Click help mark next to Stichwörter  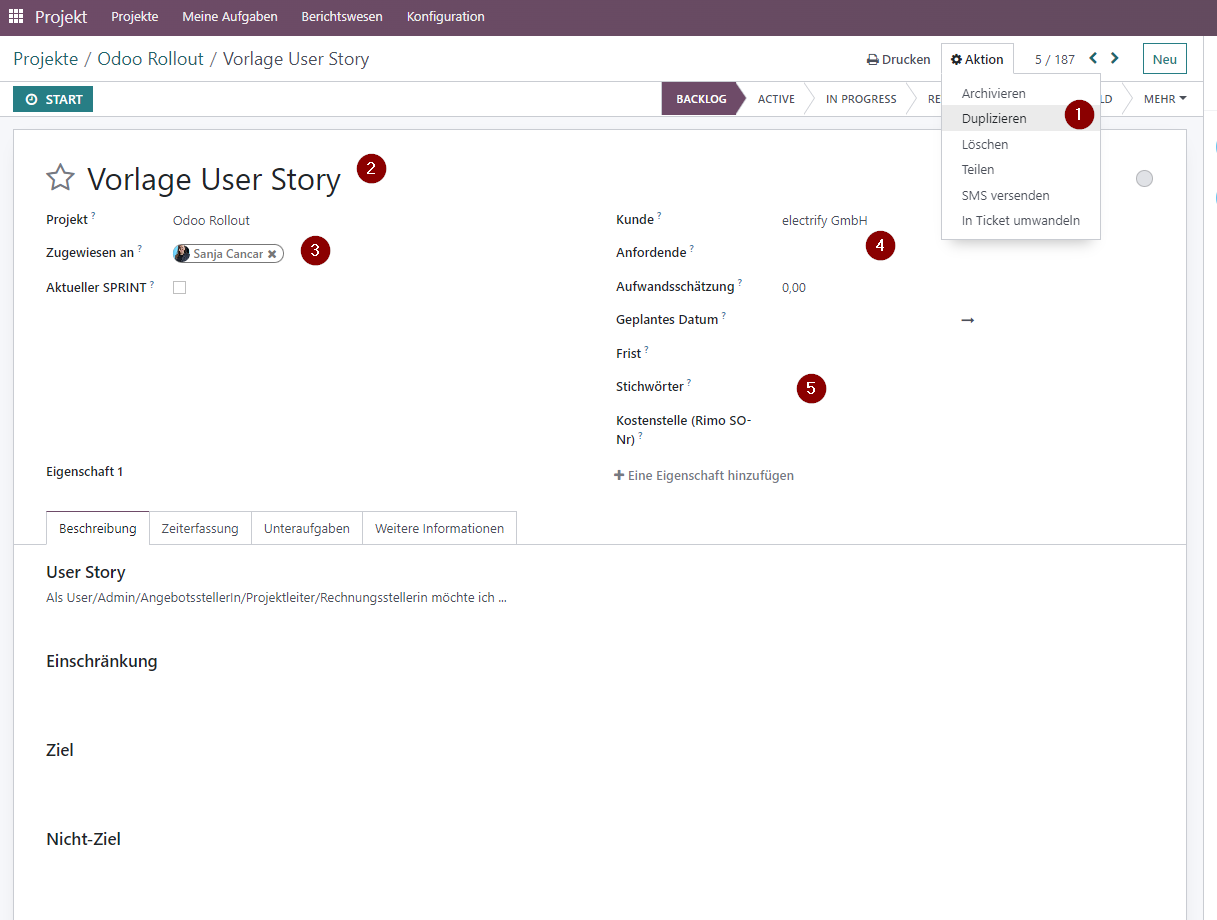point(690,382)
